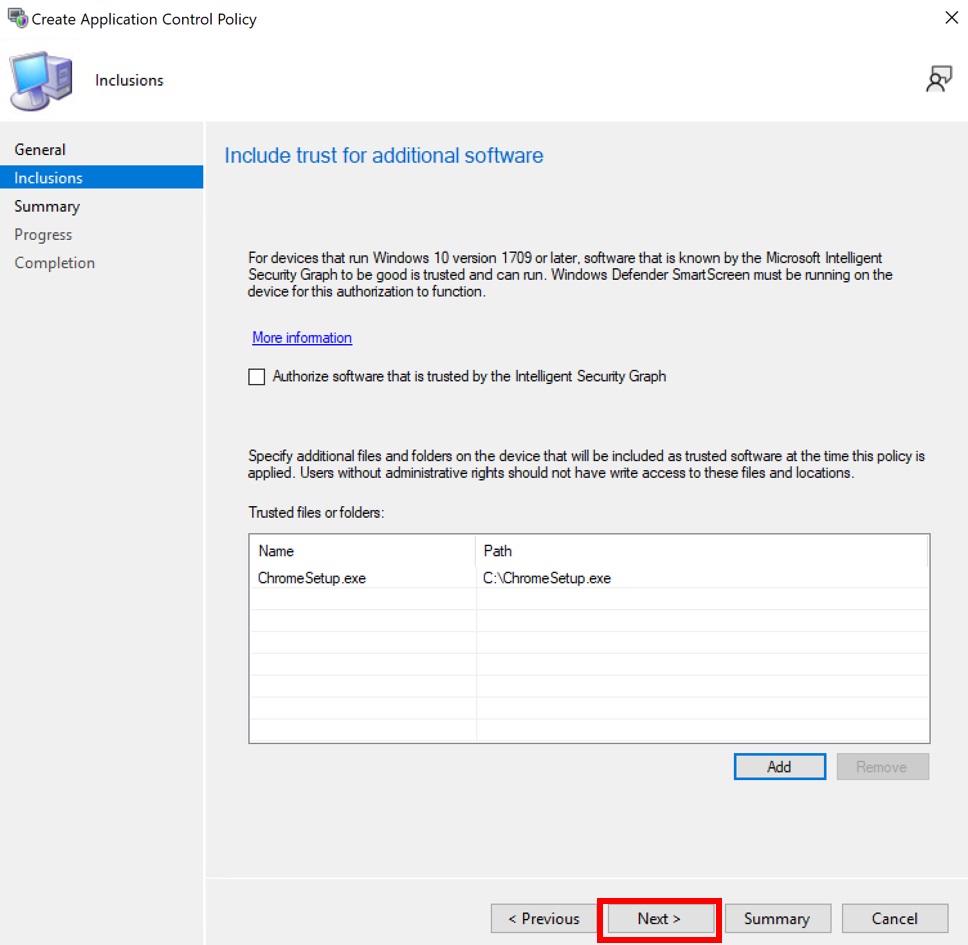Select the ChromeSetup.exe entry in the list

pyautogui.click(x=312, y=578)
